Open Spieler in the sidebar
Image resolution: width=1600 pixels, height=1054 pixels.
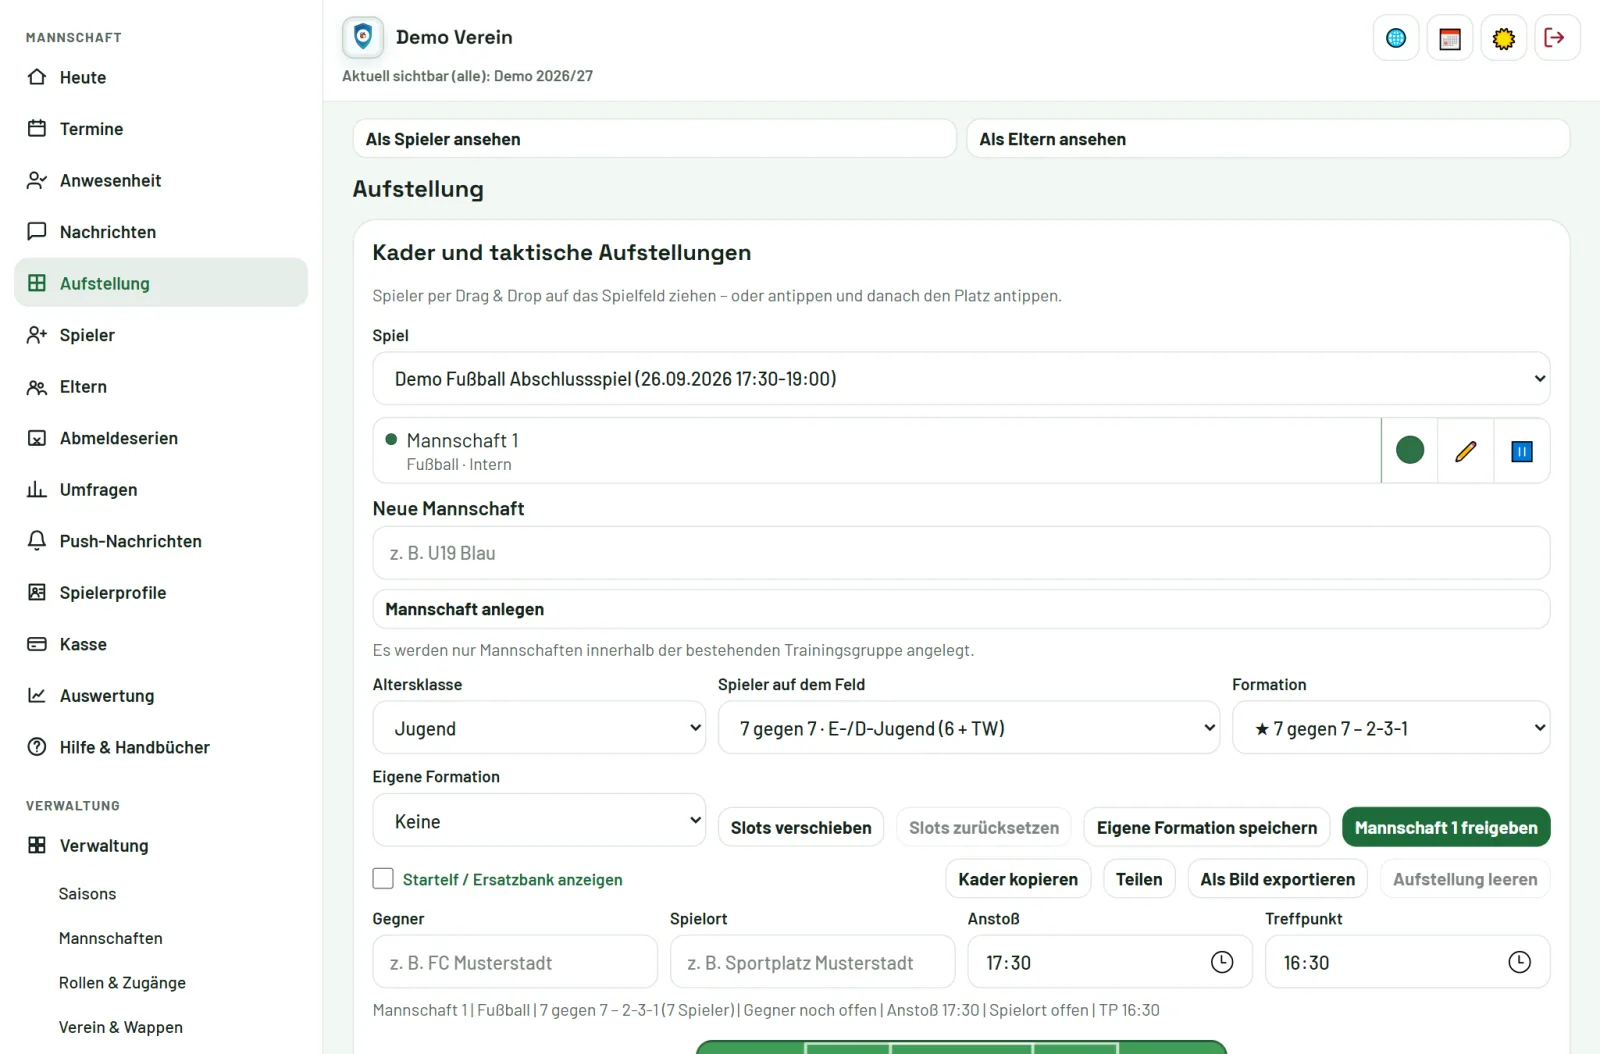click(x=161, y=335)
